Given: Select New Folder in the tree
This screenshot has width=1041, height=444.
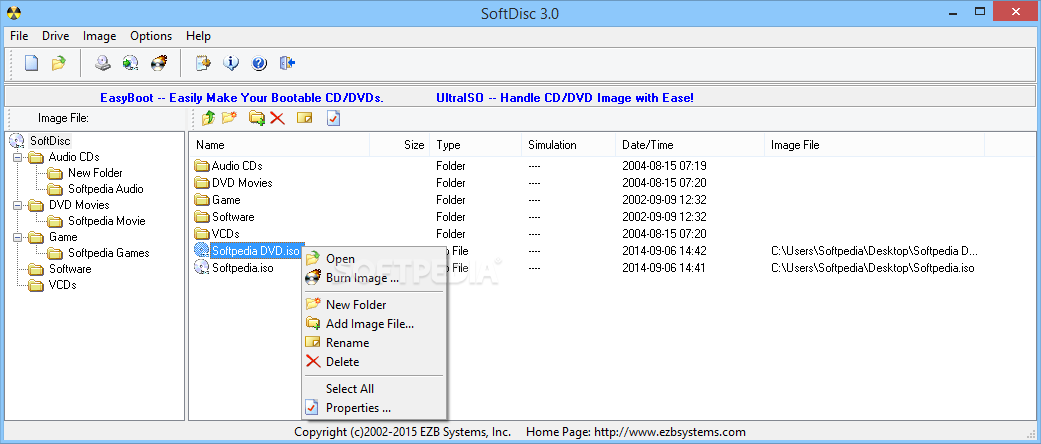Looking at the screenshot, I should [95, 173].
